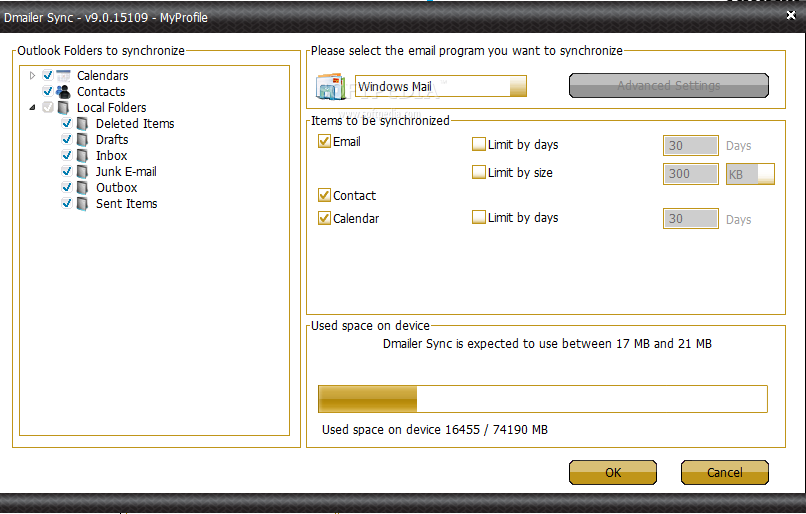The height and width of the screenshot is (514, 806).
Task: Uncheck the Junk E-mail checkbox
Action: pyautogui.click(x=67, y=171)
